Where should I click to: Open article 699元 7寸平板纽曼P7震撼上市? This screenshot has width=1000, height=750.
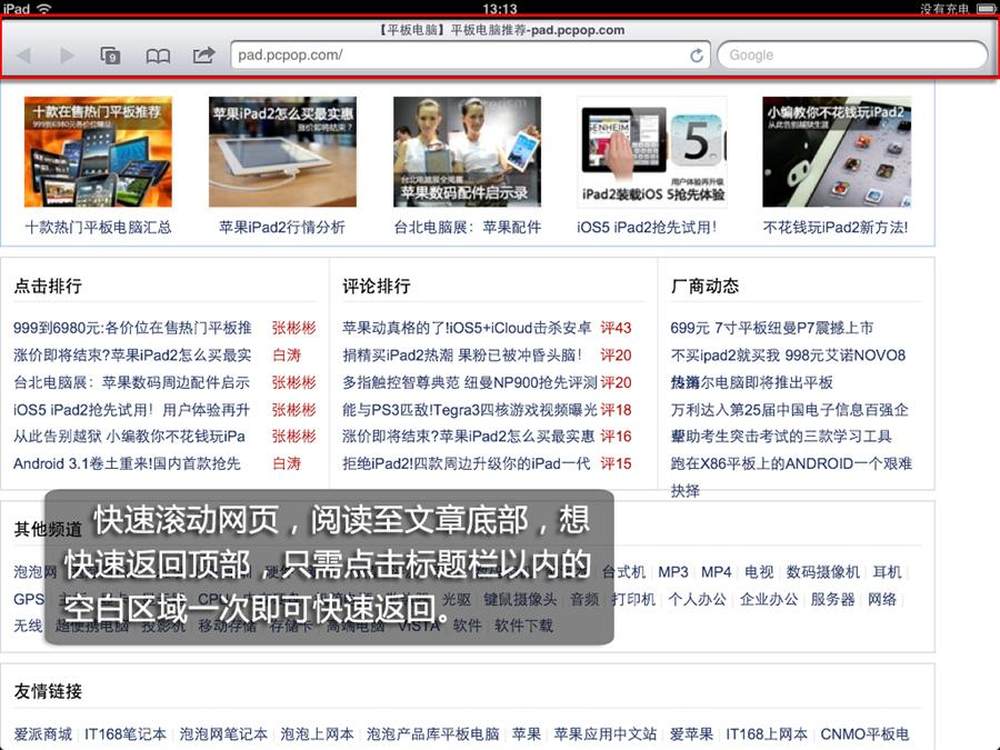pos(772,328)
